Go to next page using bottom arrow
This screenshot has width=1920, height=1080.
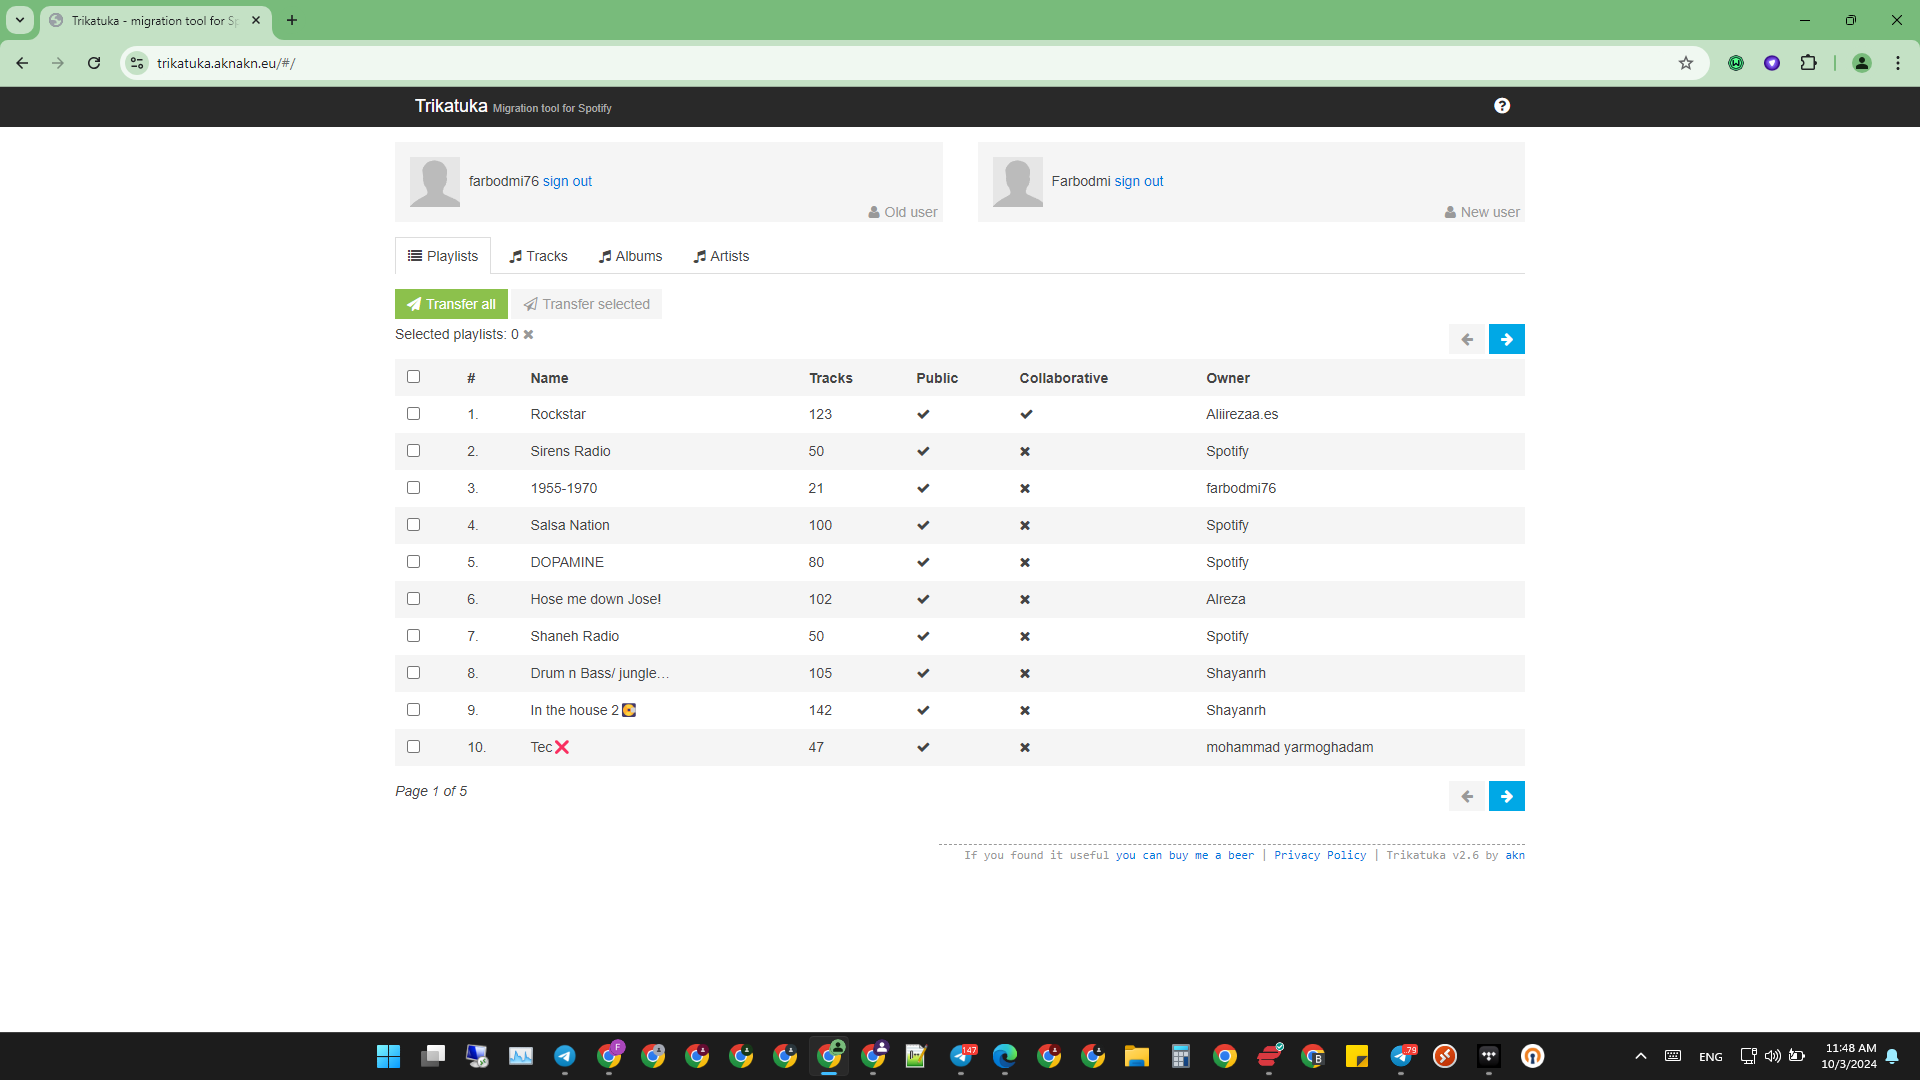(1506, 796)
